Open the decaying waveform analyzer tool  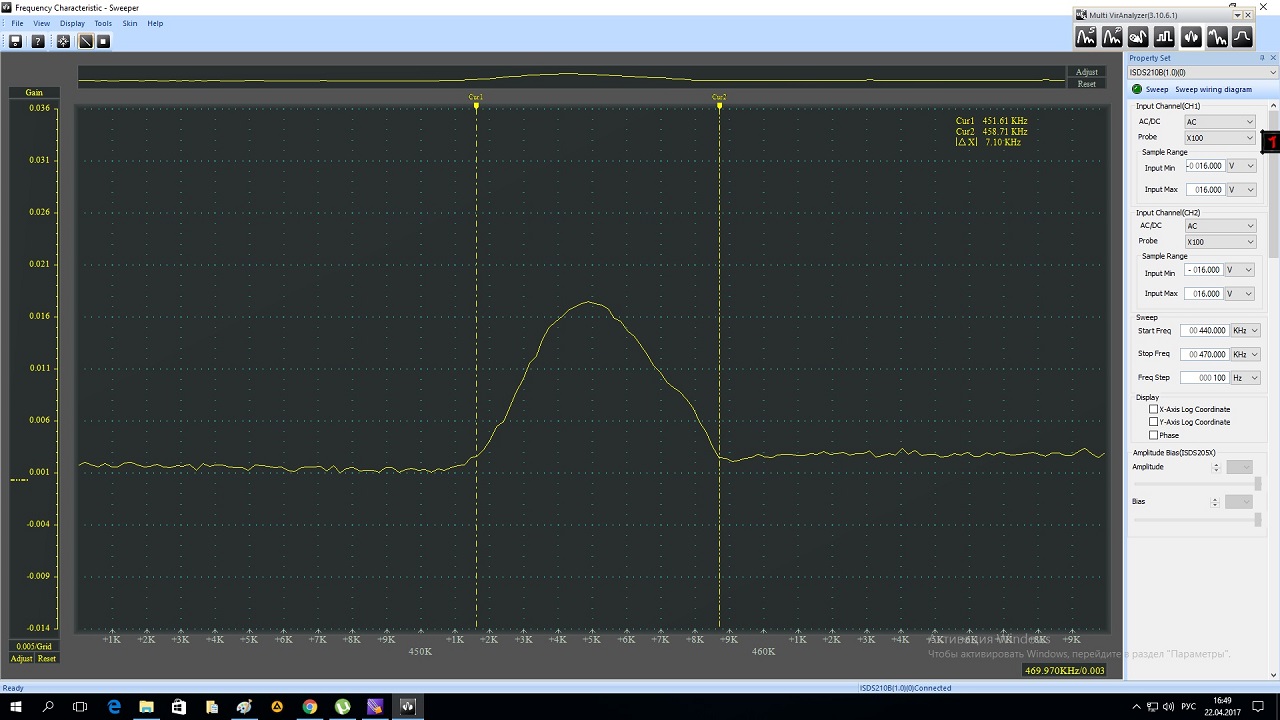pyautogui.click(x=1216, y=37)
